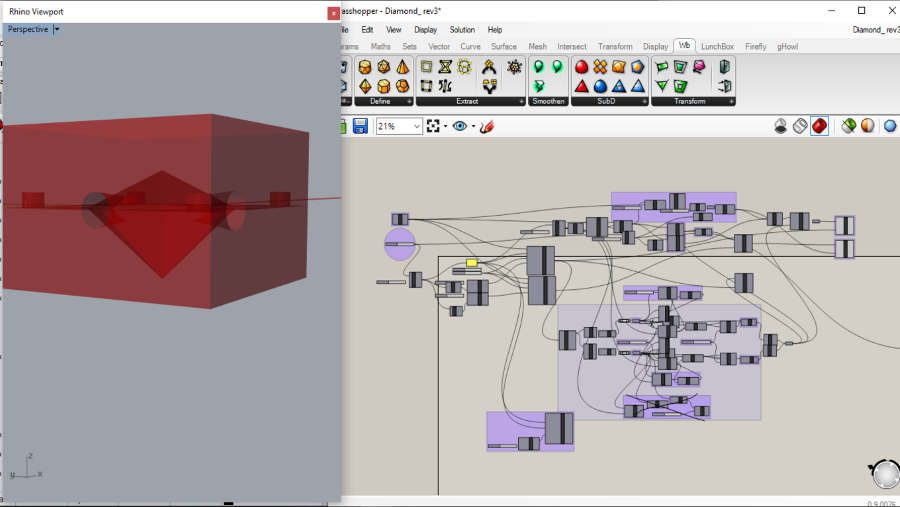Open the Edit menu

coord(367,30)
